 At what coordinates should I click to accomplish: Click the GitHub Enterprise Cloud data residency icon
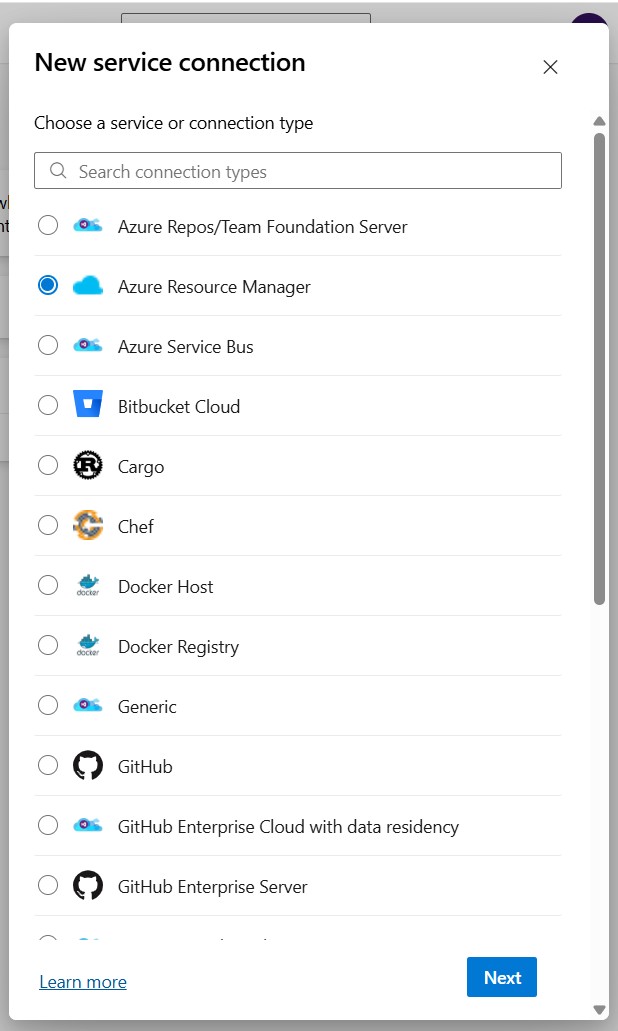(x=89, y=825)
